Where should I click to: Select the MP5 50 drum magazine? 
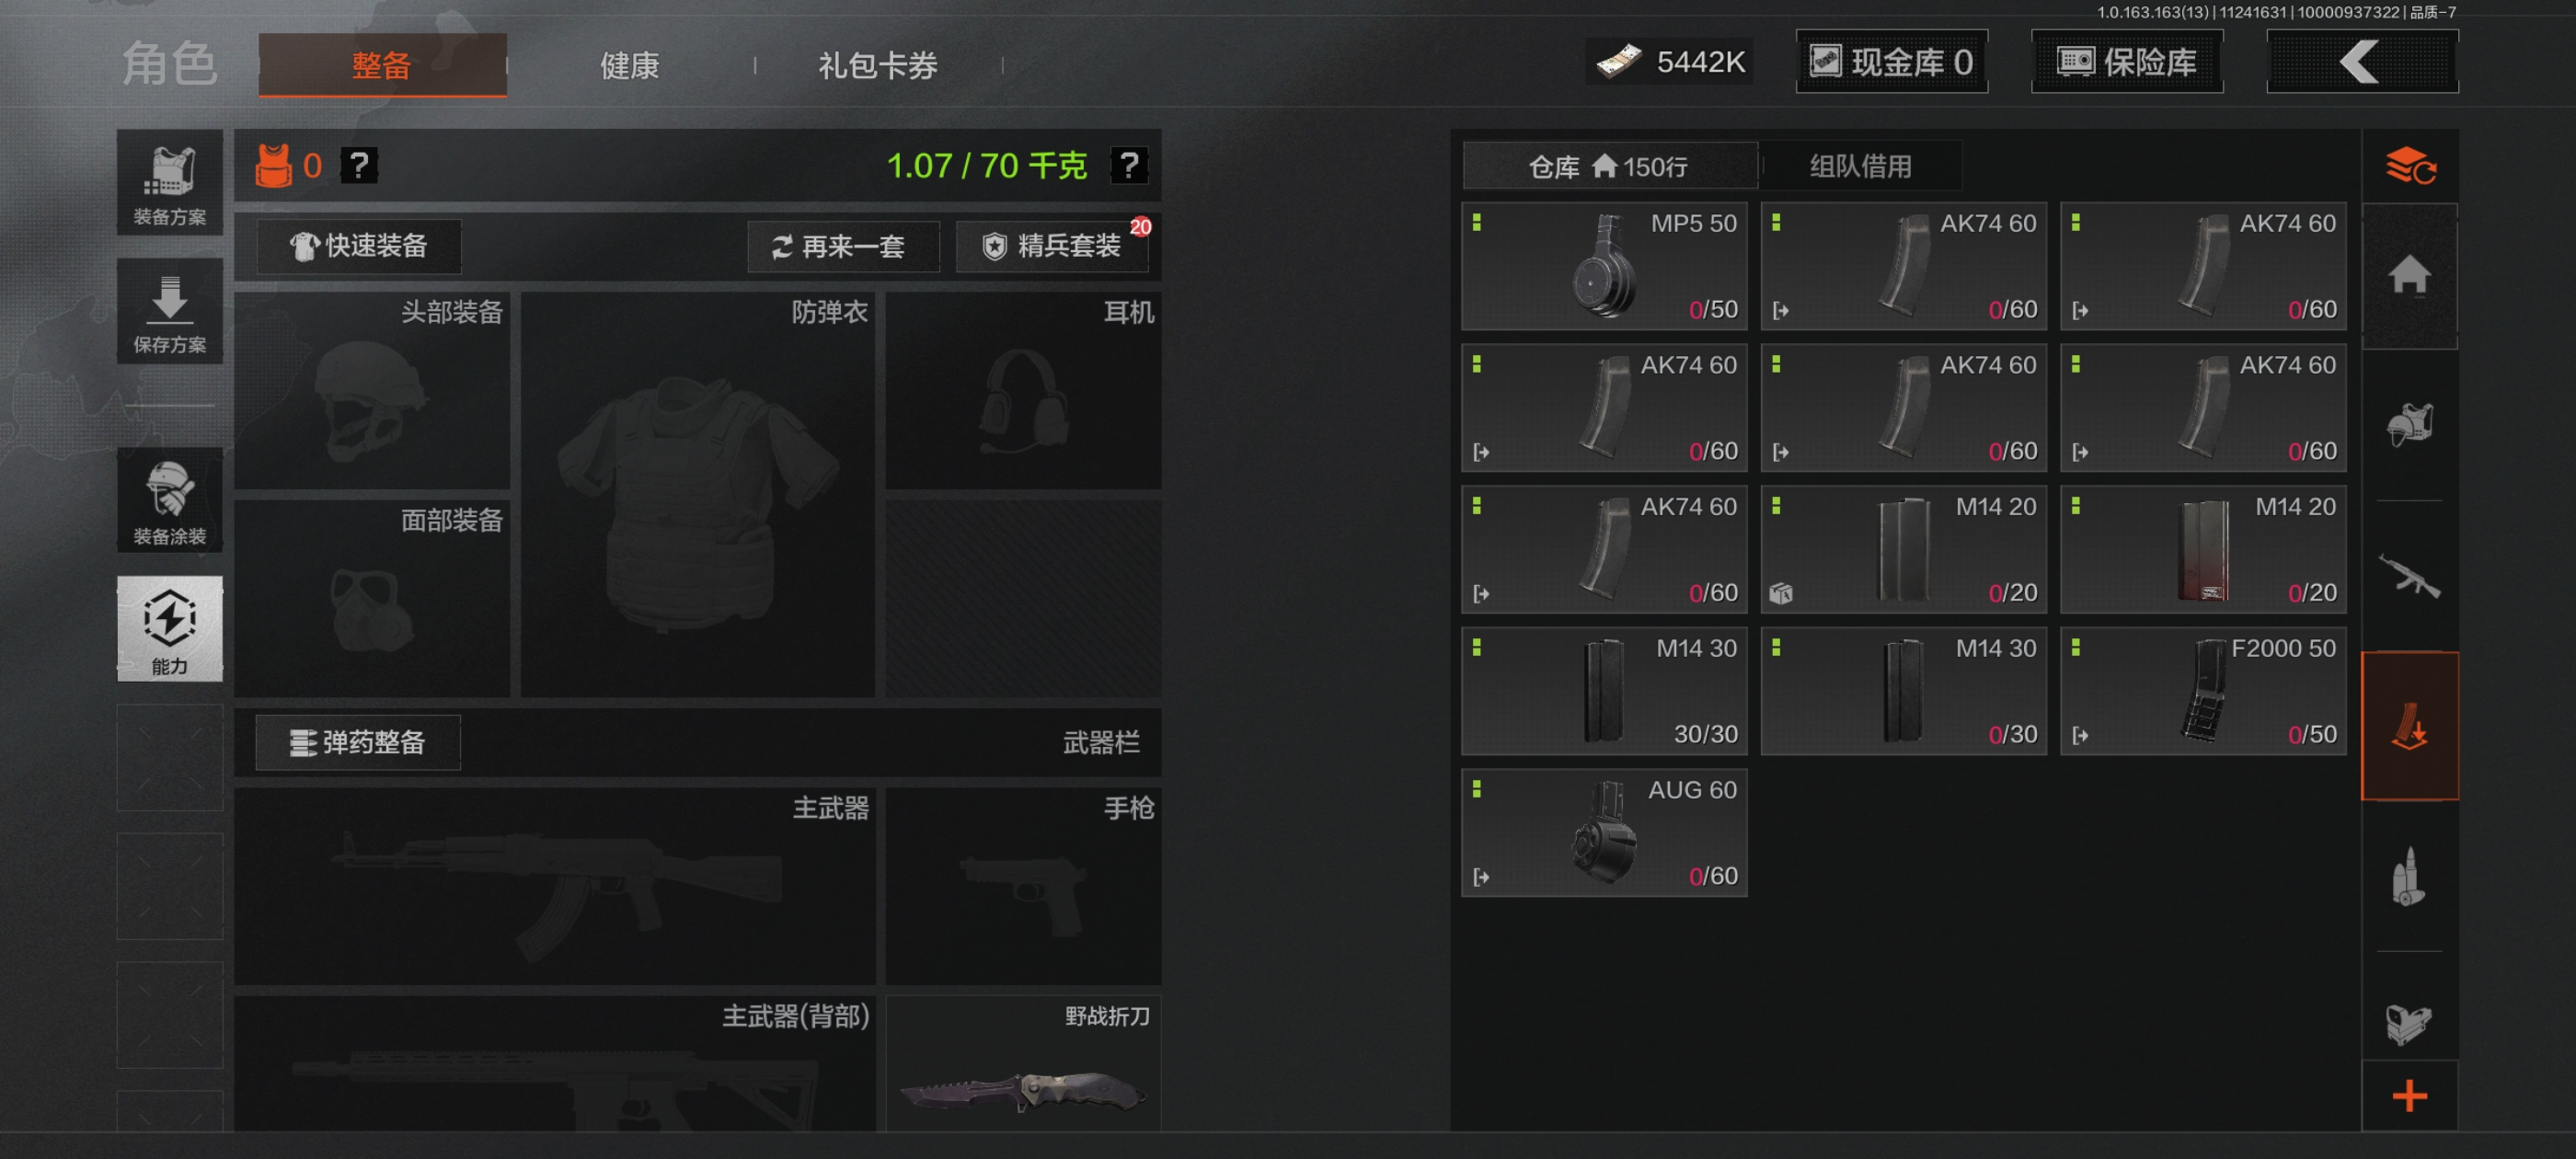(x=1604, y=266)
